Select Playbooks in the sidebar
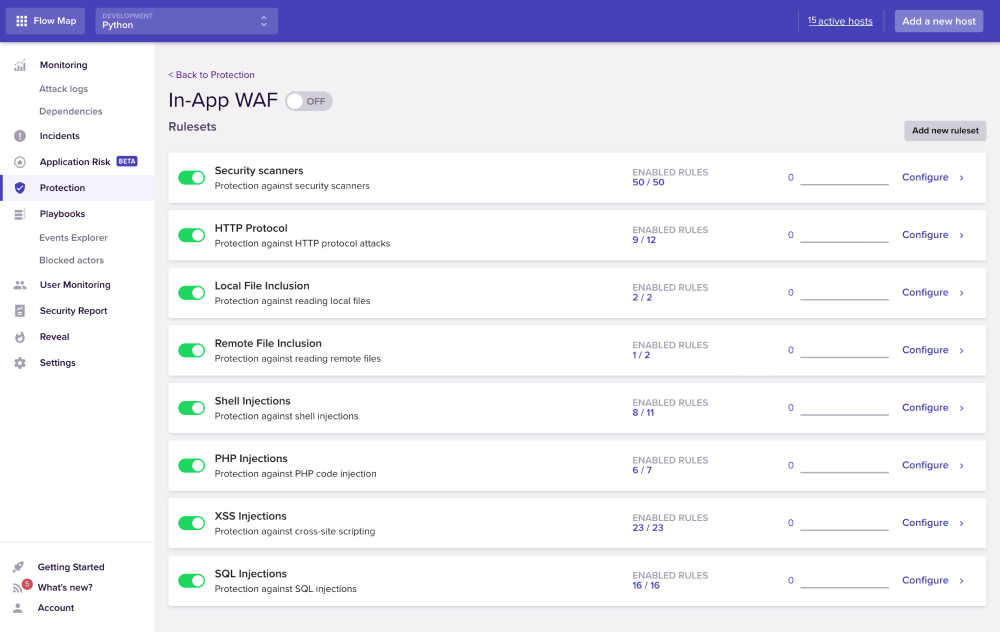Image resolution: width=1000 pixels, height=632 pixels. [62, 214]
